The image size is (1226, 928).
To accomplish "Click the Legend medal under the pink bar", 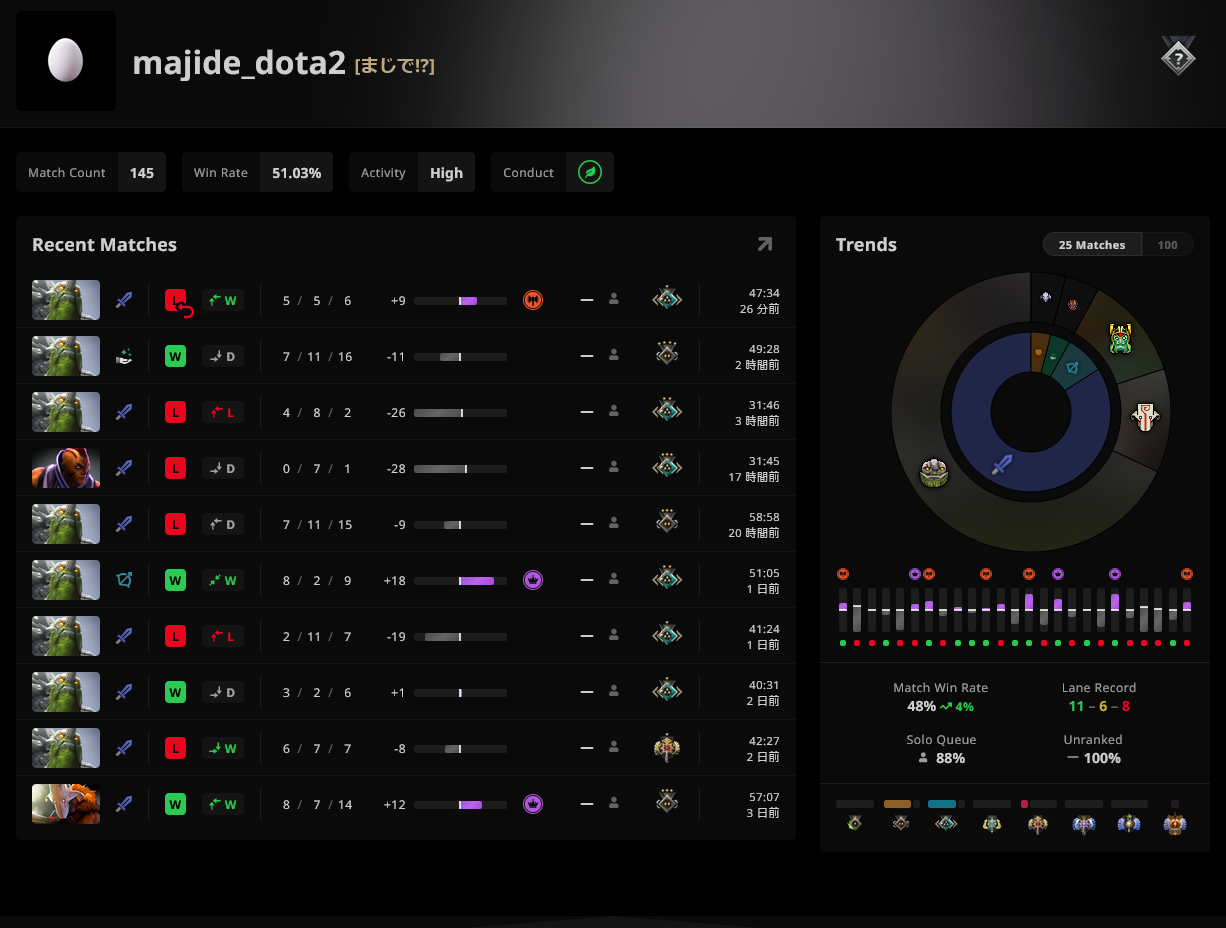I will coord(1038,824).
